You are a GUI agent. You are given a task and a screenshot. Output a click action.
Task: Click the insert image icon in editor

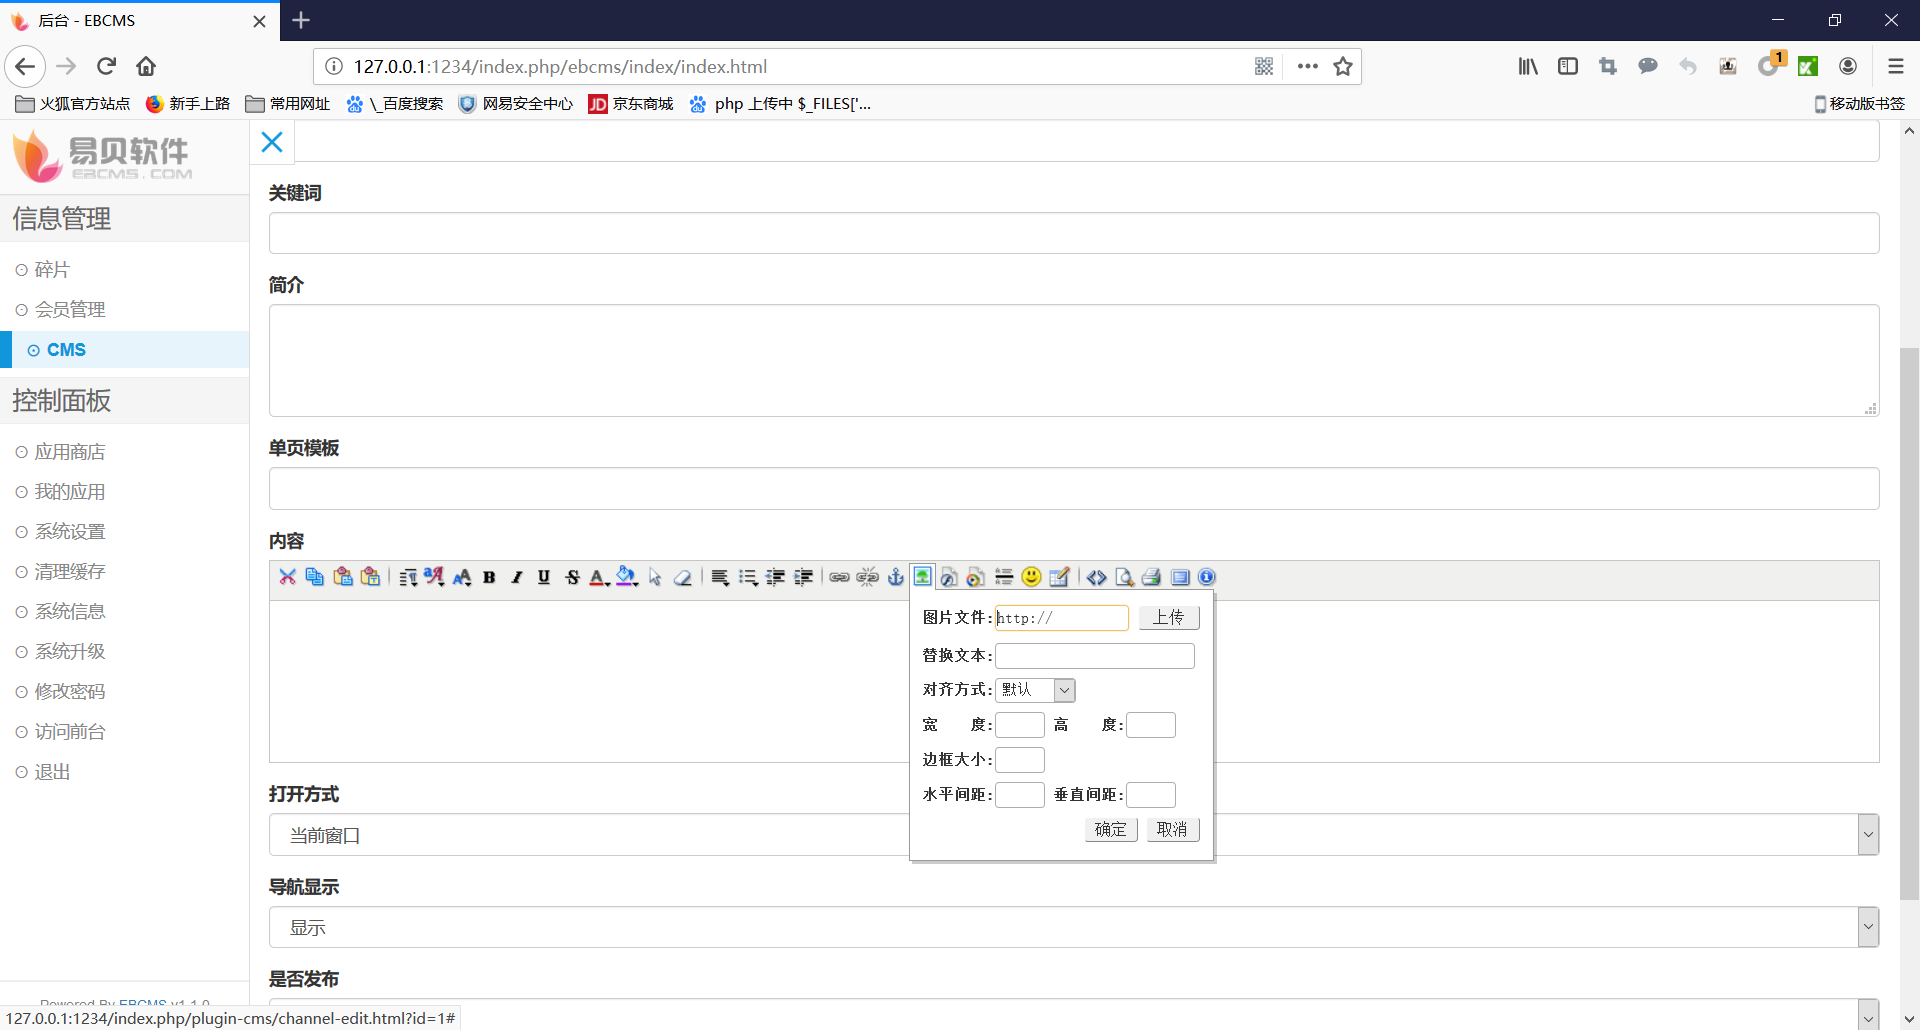(922, 577)
